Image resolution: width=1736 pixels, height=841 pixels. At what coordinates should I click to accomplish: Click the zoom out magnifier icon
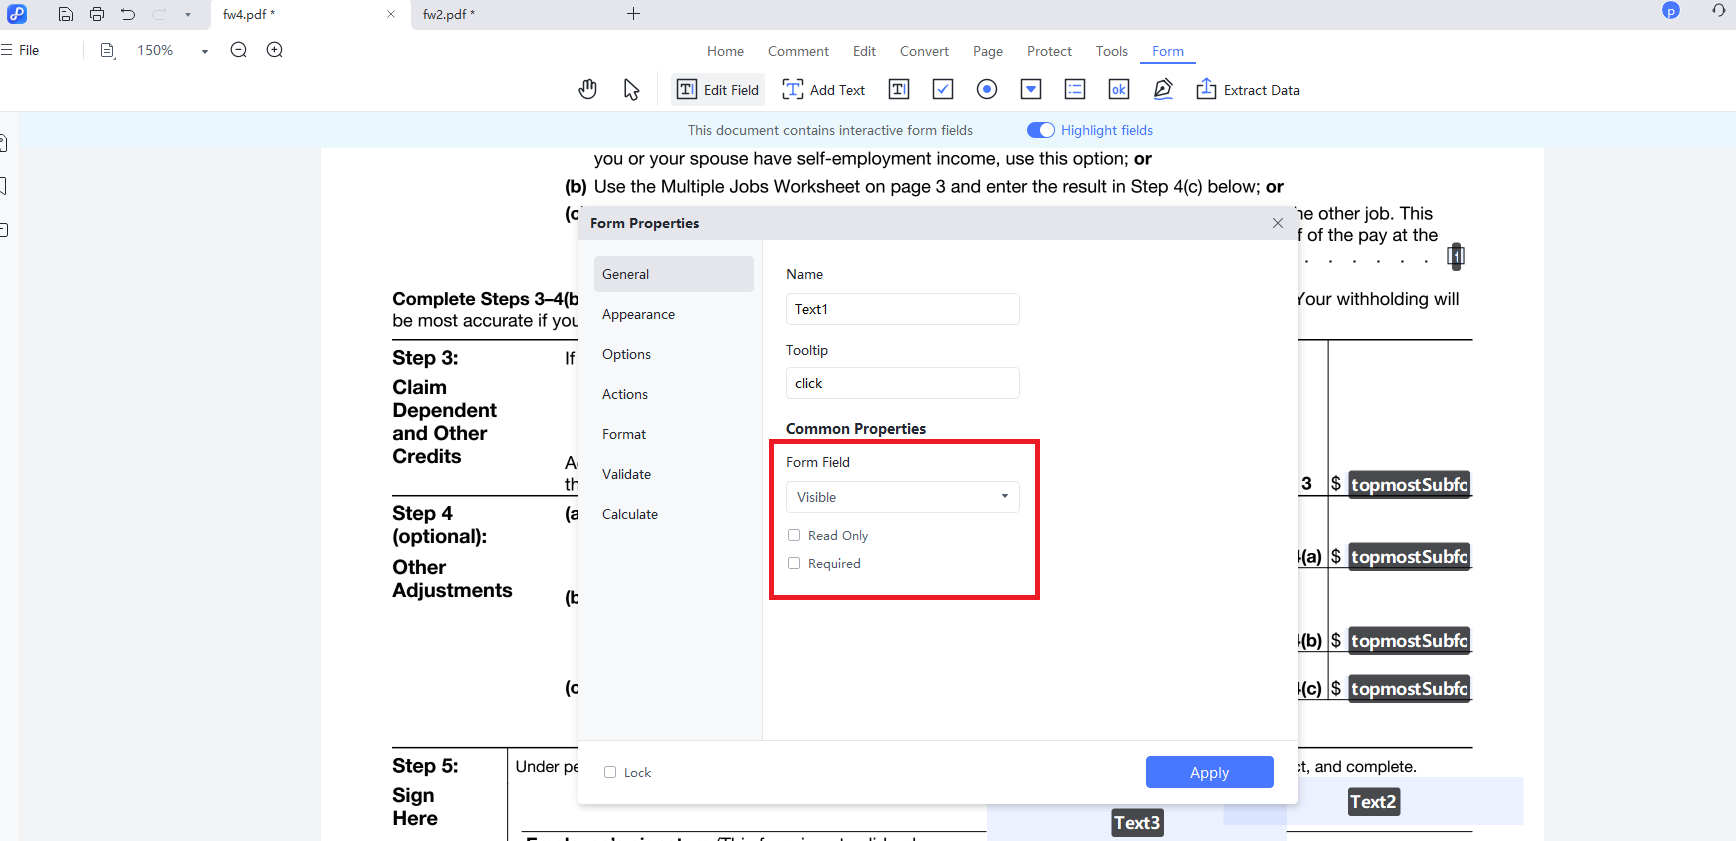238,50
